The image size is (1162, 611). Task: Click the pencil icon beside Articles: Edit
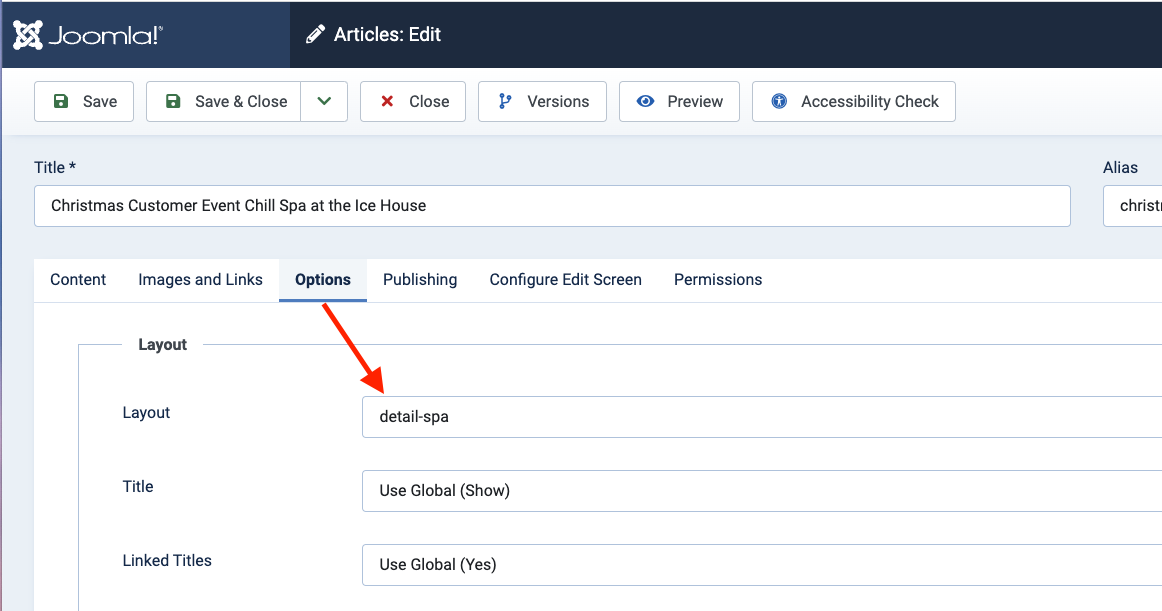click(x=315, y=35)
